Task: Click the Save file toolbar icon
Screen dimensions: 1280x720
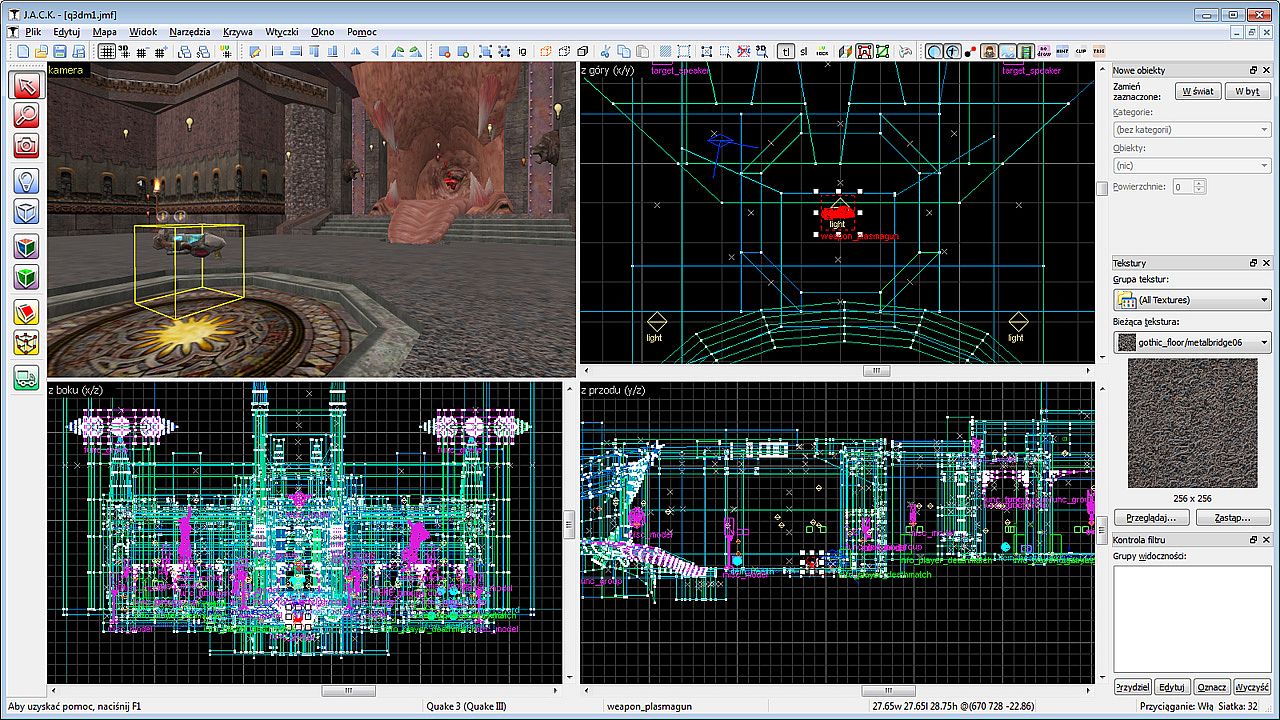Action: pos(59,52)
